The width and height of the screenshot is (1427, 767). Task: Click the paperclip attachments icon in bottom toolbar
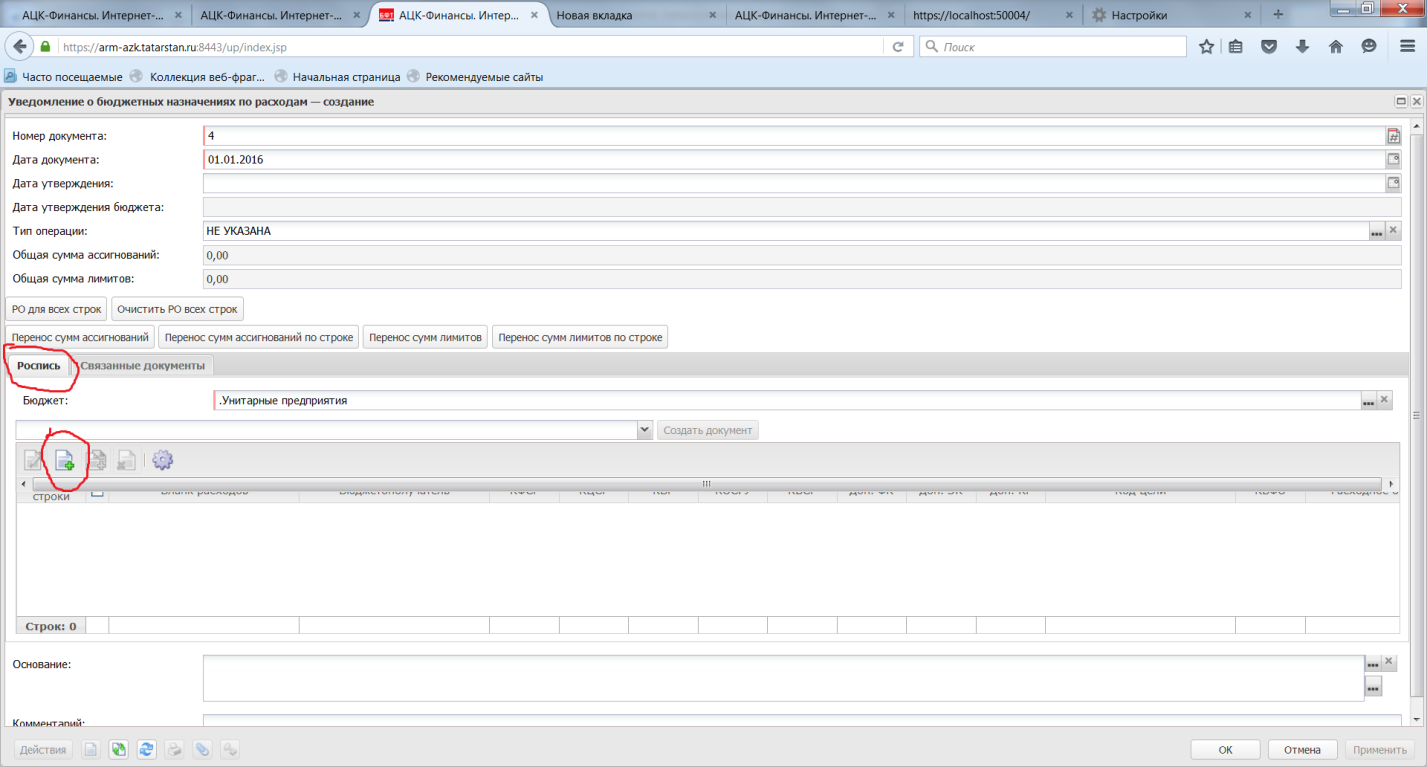(x=202, y=749)
